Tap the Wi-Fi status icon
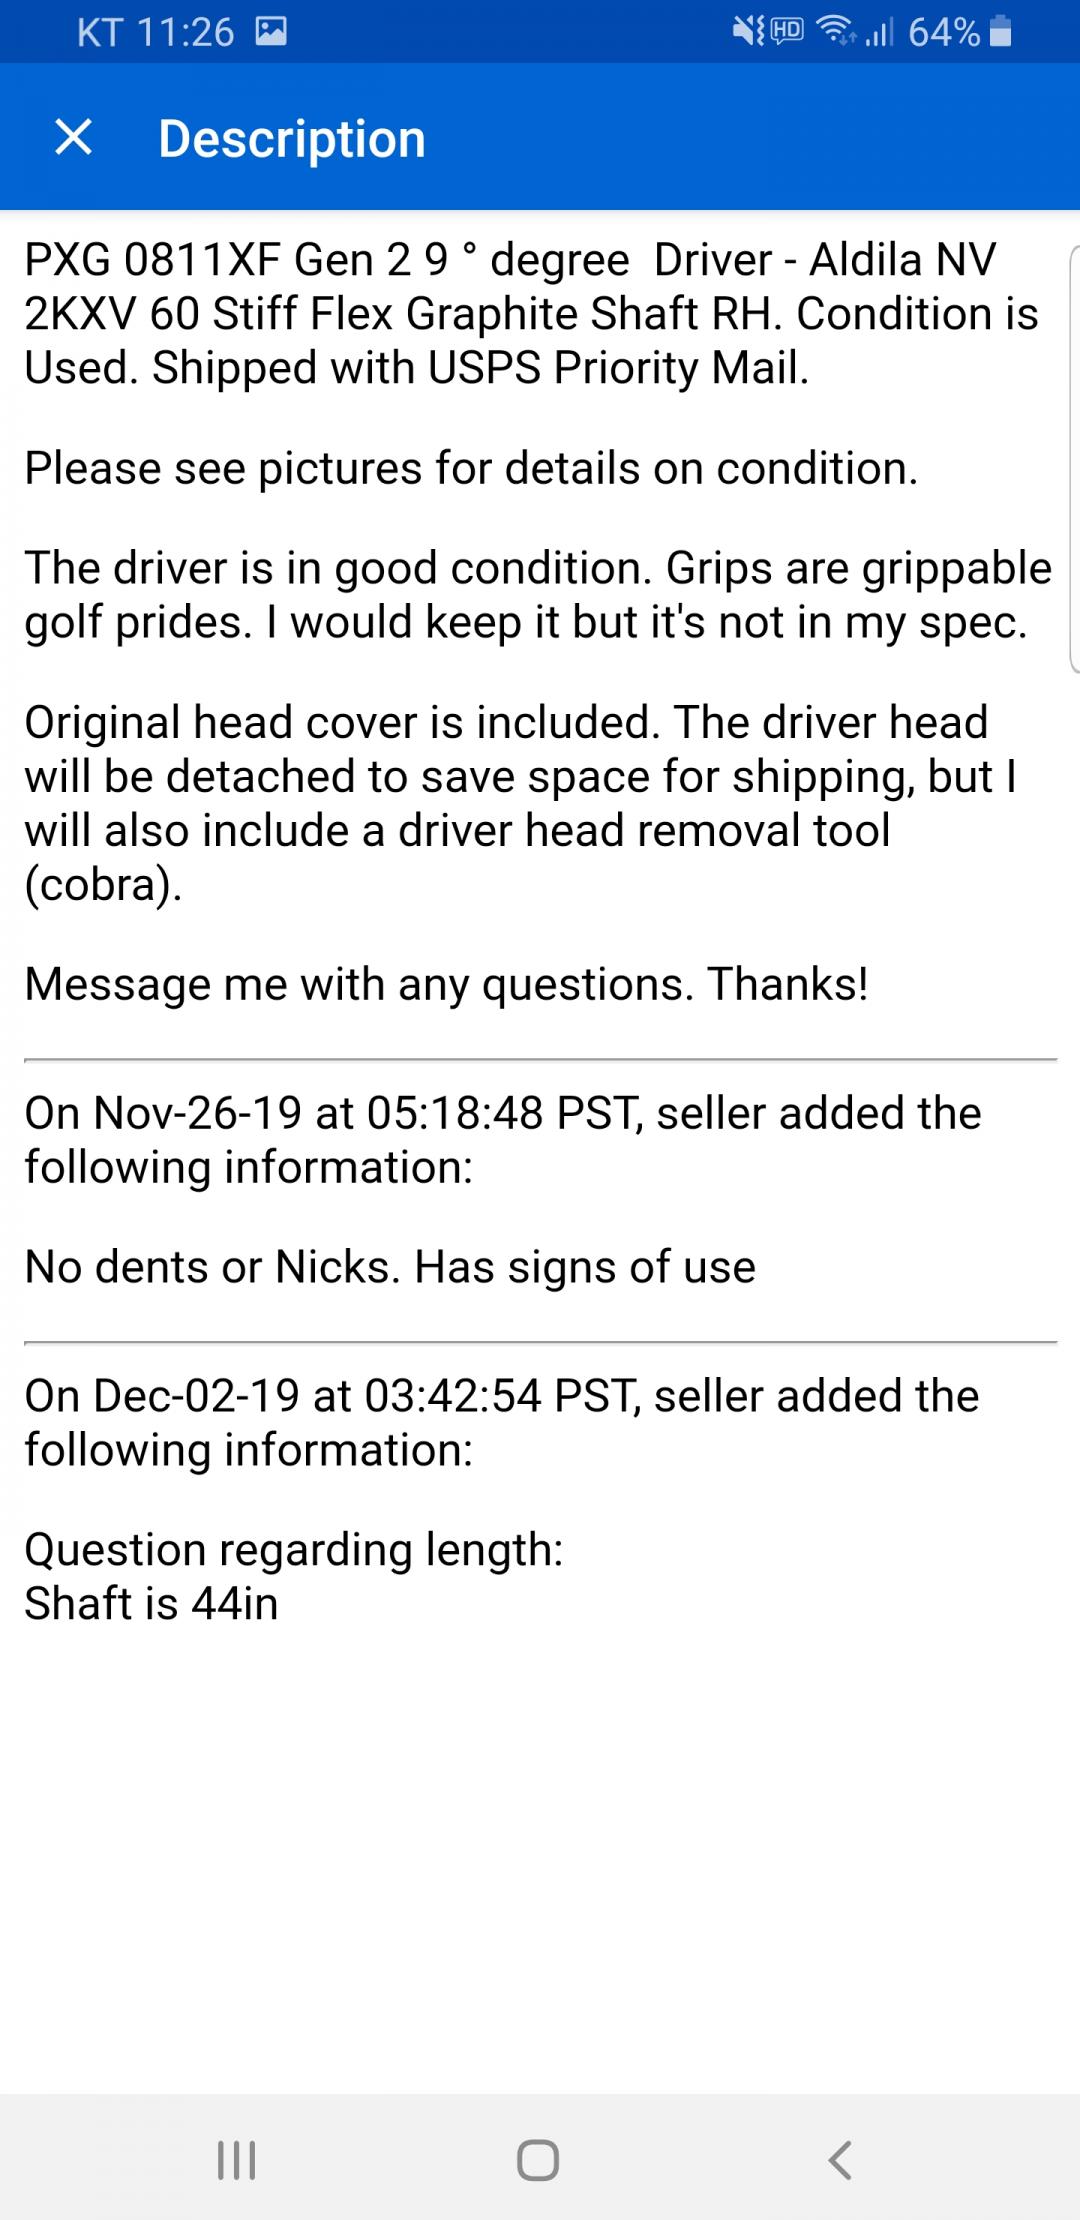Screen dimensions: 1080x2220 (836, 32)
